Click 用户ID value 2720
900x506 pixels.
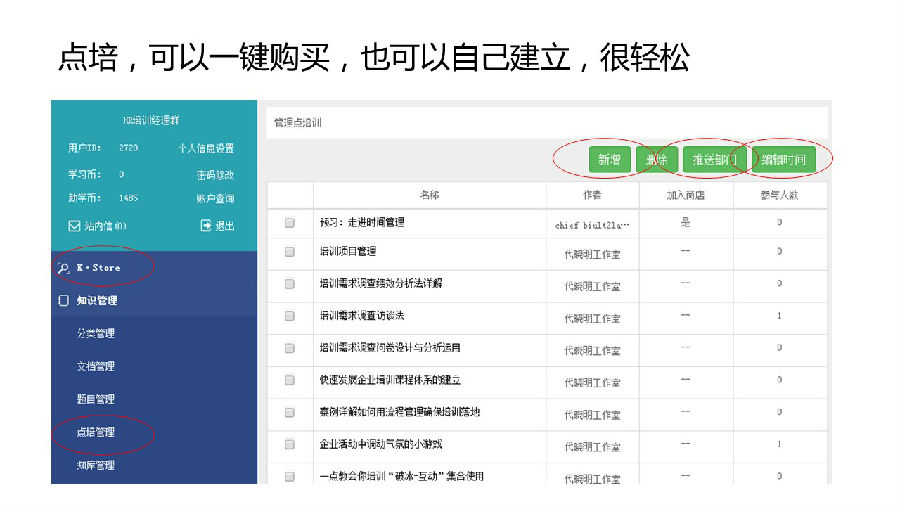[129, 147]
